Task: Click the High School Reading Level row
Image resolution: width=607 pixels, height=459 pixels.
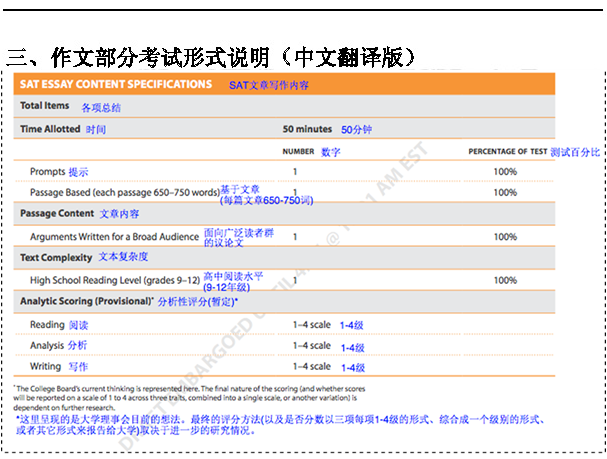Action: [x=112, y=280]
